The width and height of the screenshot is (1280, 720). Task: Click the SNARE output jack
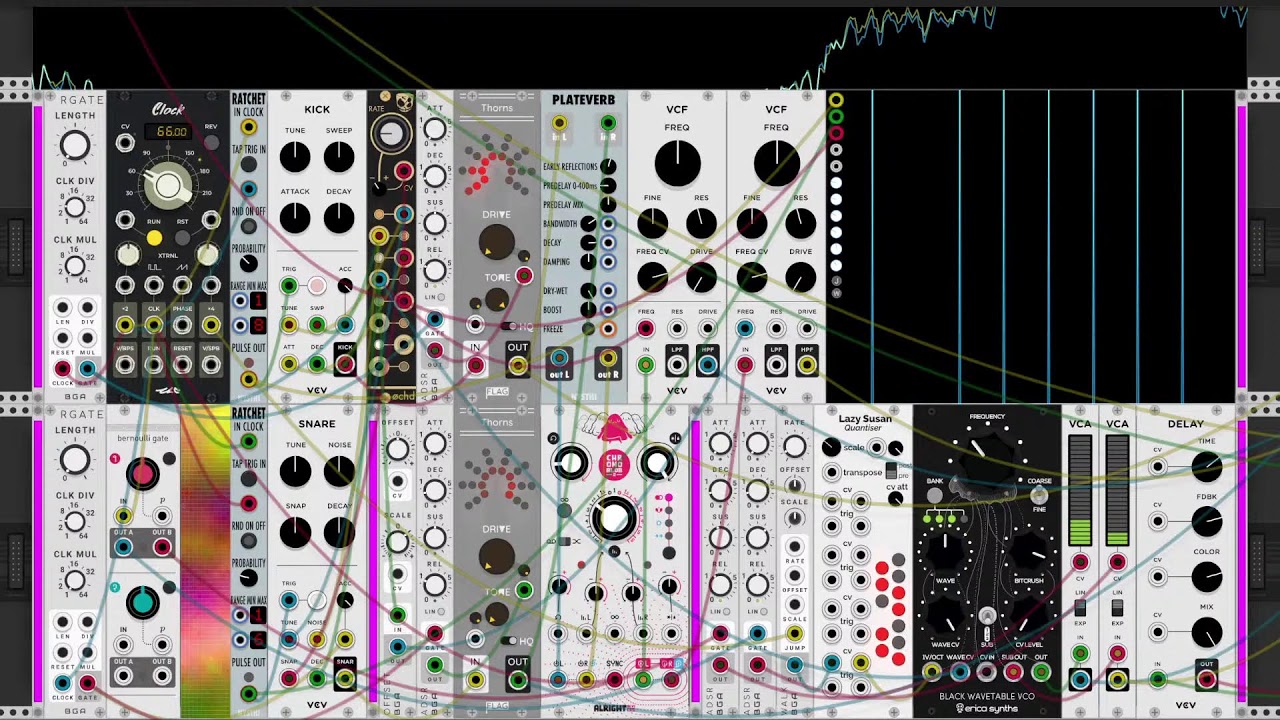(345, 679)
